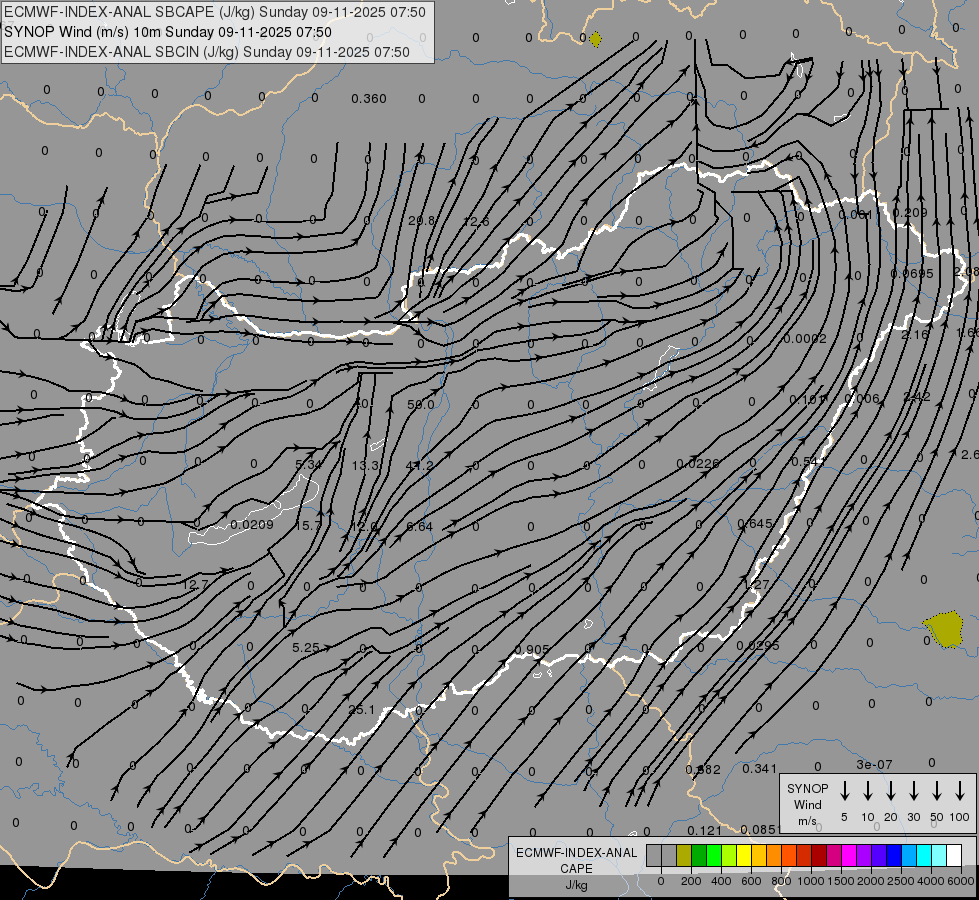Click the 0.0226 CAPE value on map

pos(698,463)
